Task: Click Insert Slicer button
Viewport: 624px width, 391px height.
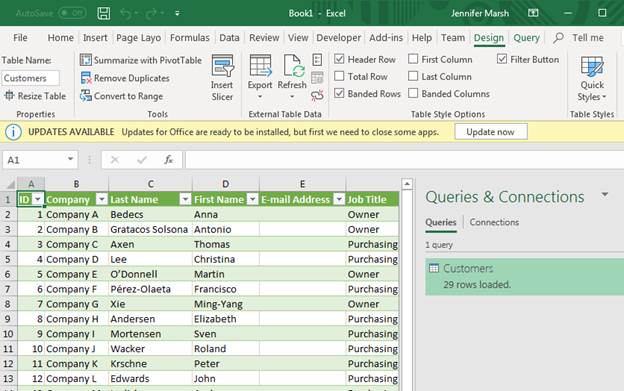Action: pyautogui.click(x=222, y=78)
